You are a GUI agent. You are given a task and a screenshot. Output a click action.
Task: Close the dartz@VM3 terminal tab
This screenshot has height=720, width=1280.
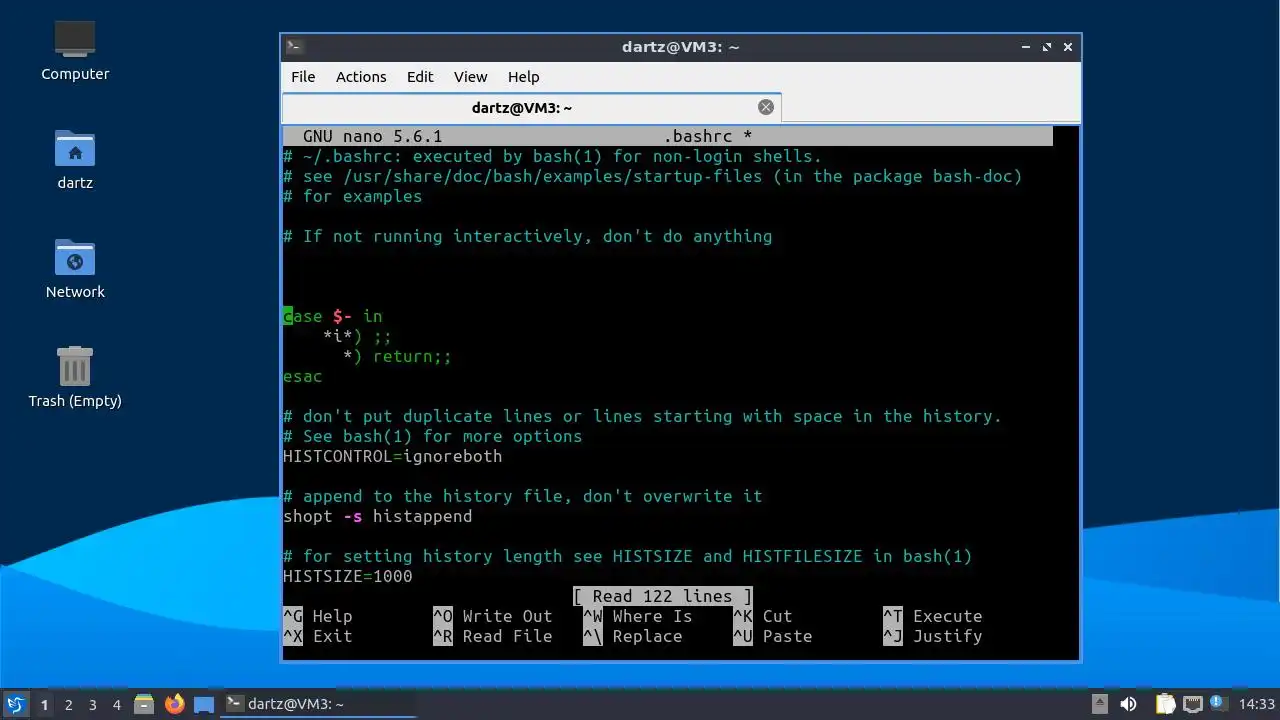point(766,107)
